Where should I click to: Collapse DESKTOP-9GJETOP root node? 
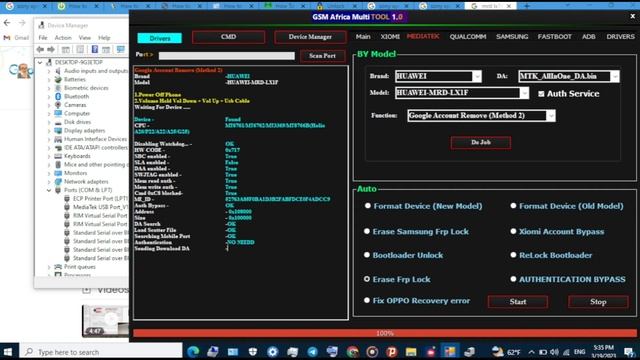tap(40, 62)
